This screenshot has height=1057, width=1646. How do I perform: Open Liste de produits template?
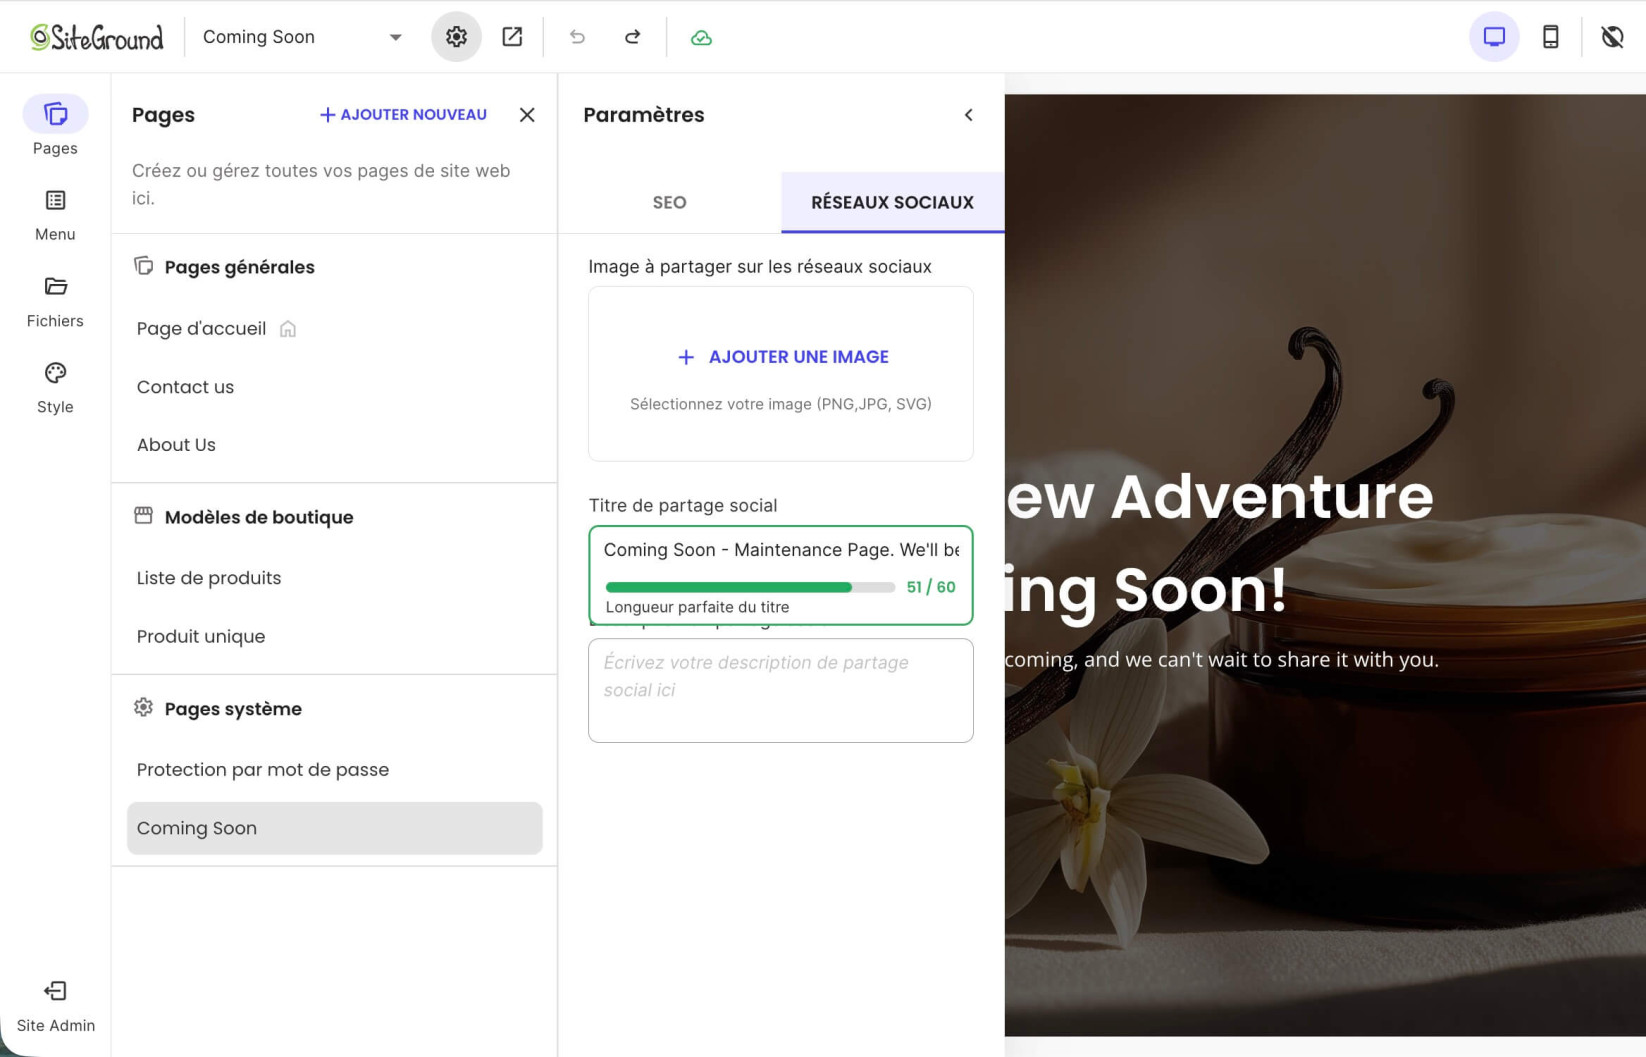[x=209, y=578]
